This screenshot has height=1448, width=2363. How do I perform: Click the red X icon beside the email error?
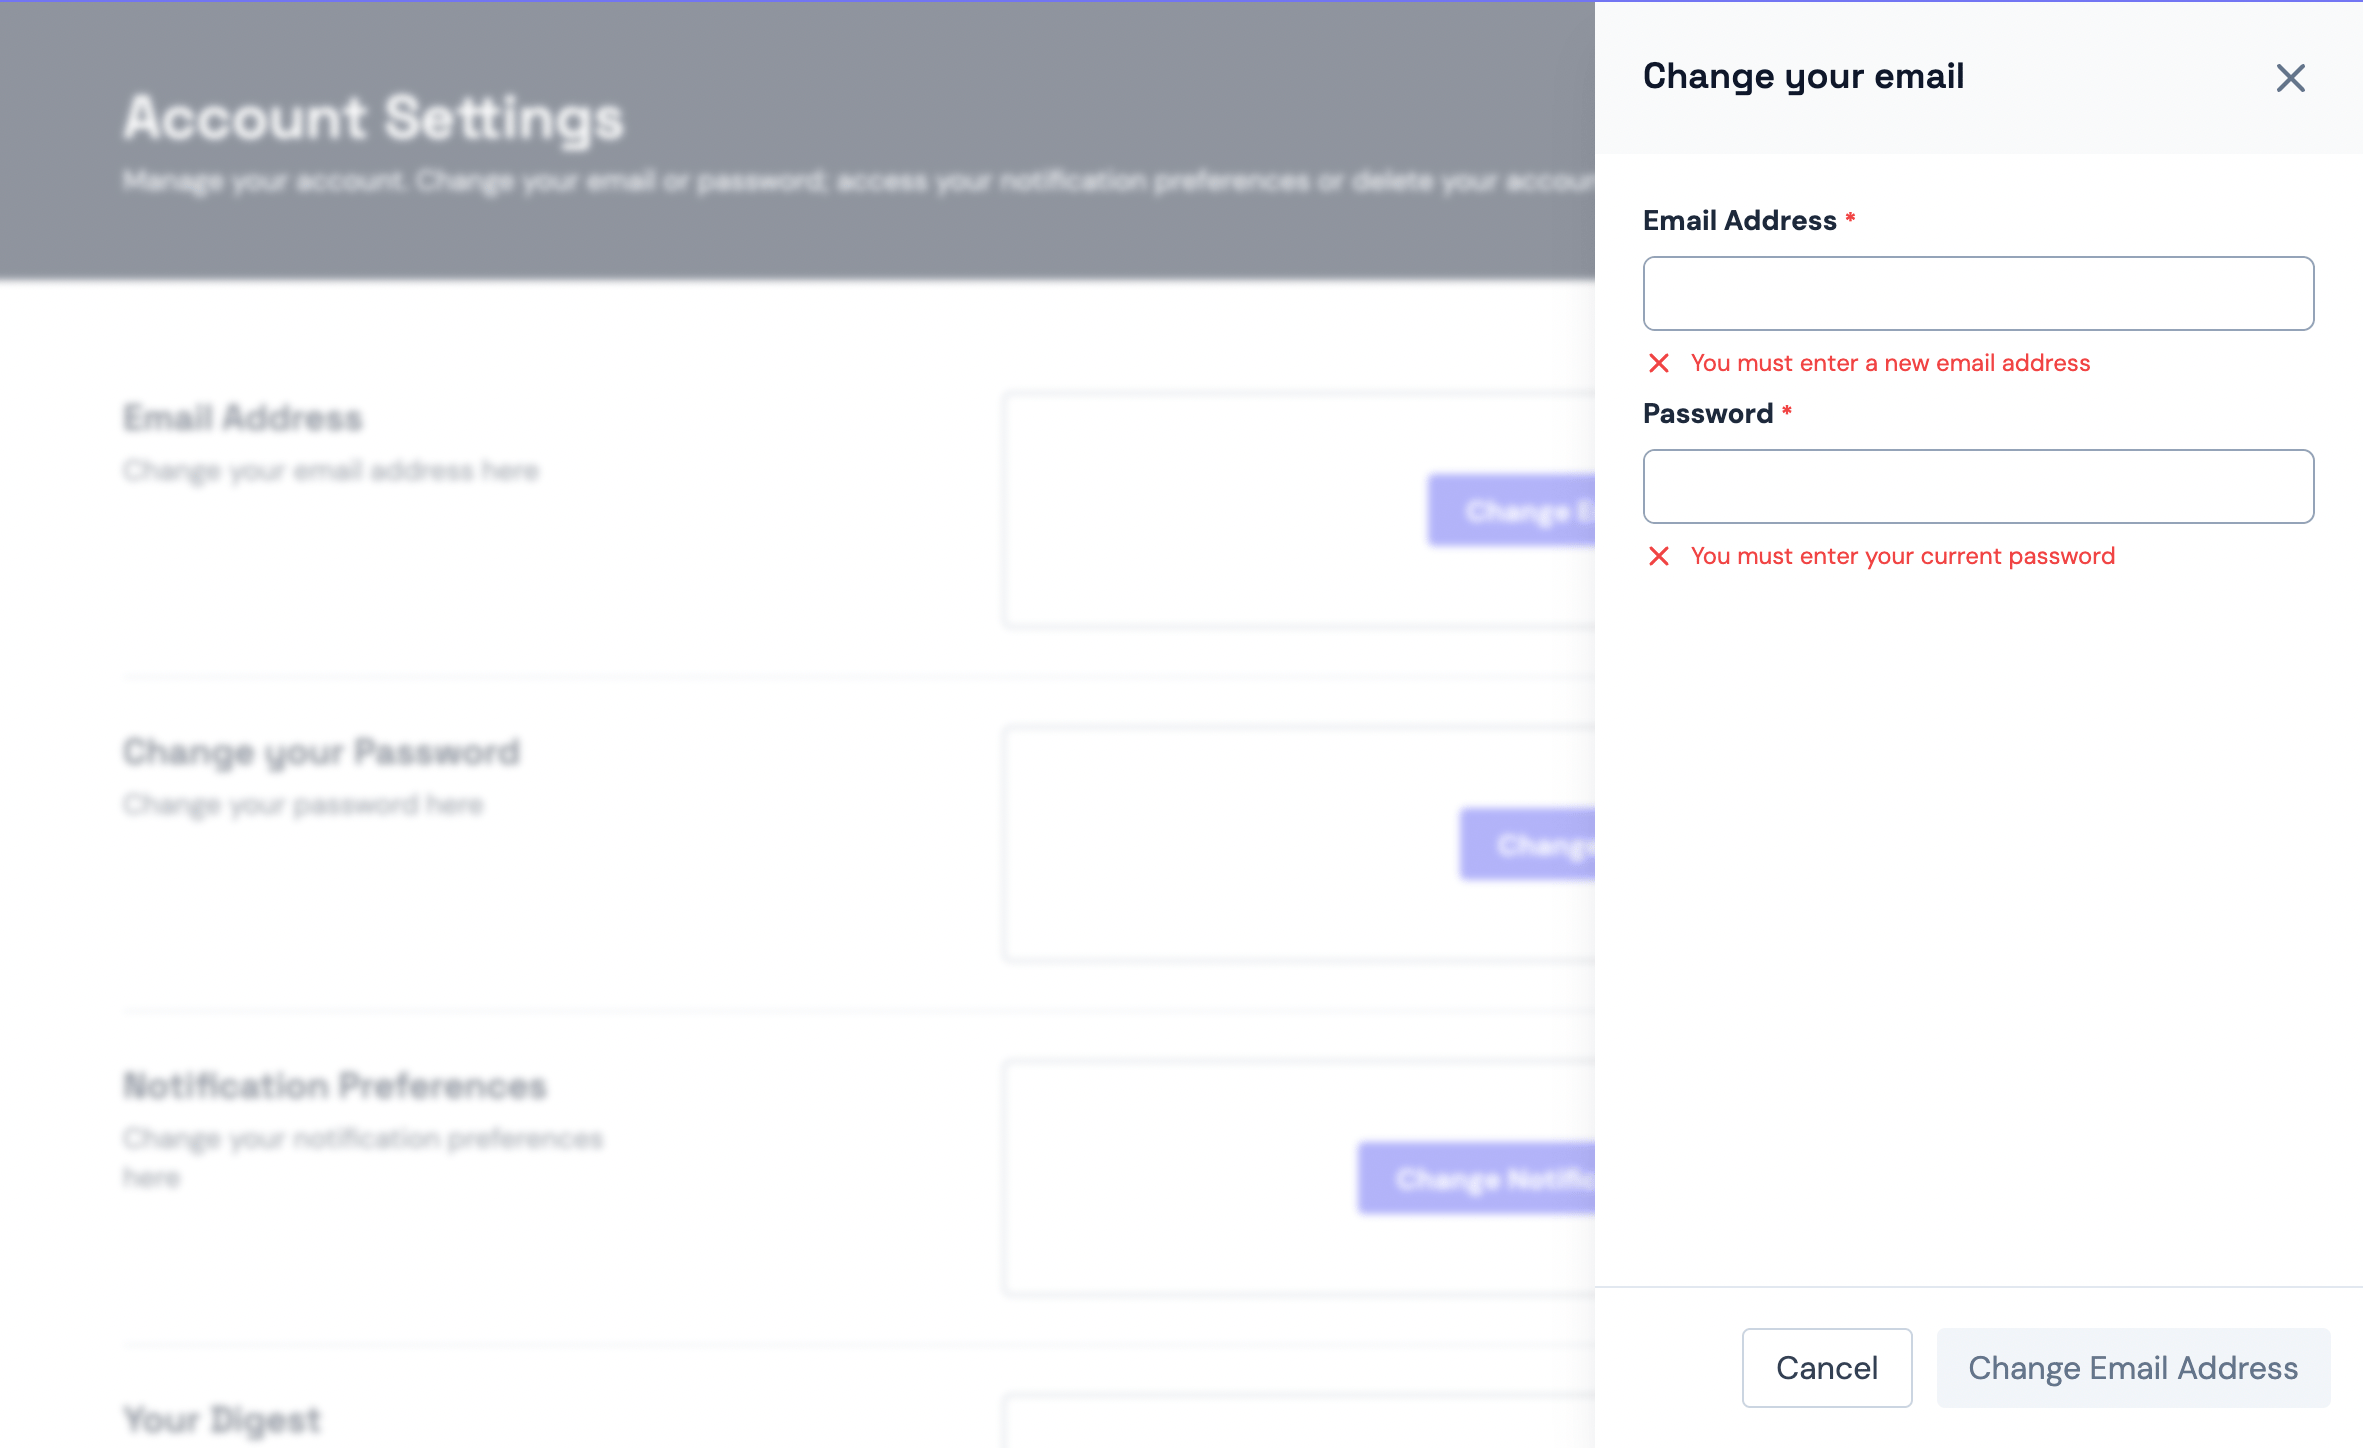1659,363
